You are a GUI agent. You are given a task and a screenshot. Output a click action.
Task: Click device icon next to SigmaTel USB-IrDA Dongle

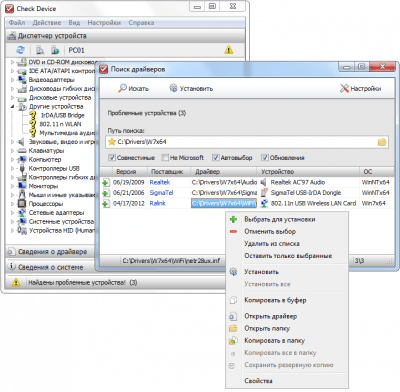[x=264, y=193]
